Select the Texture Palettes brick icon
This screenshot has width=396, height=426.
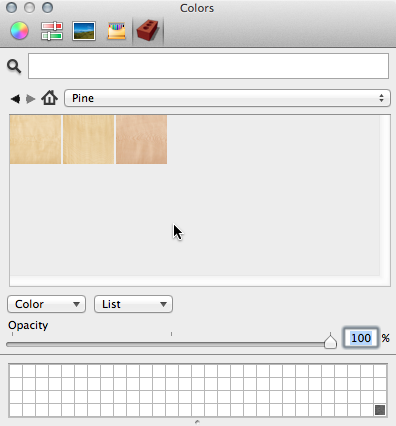tap(148, 30)
